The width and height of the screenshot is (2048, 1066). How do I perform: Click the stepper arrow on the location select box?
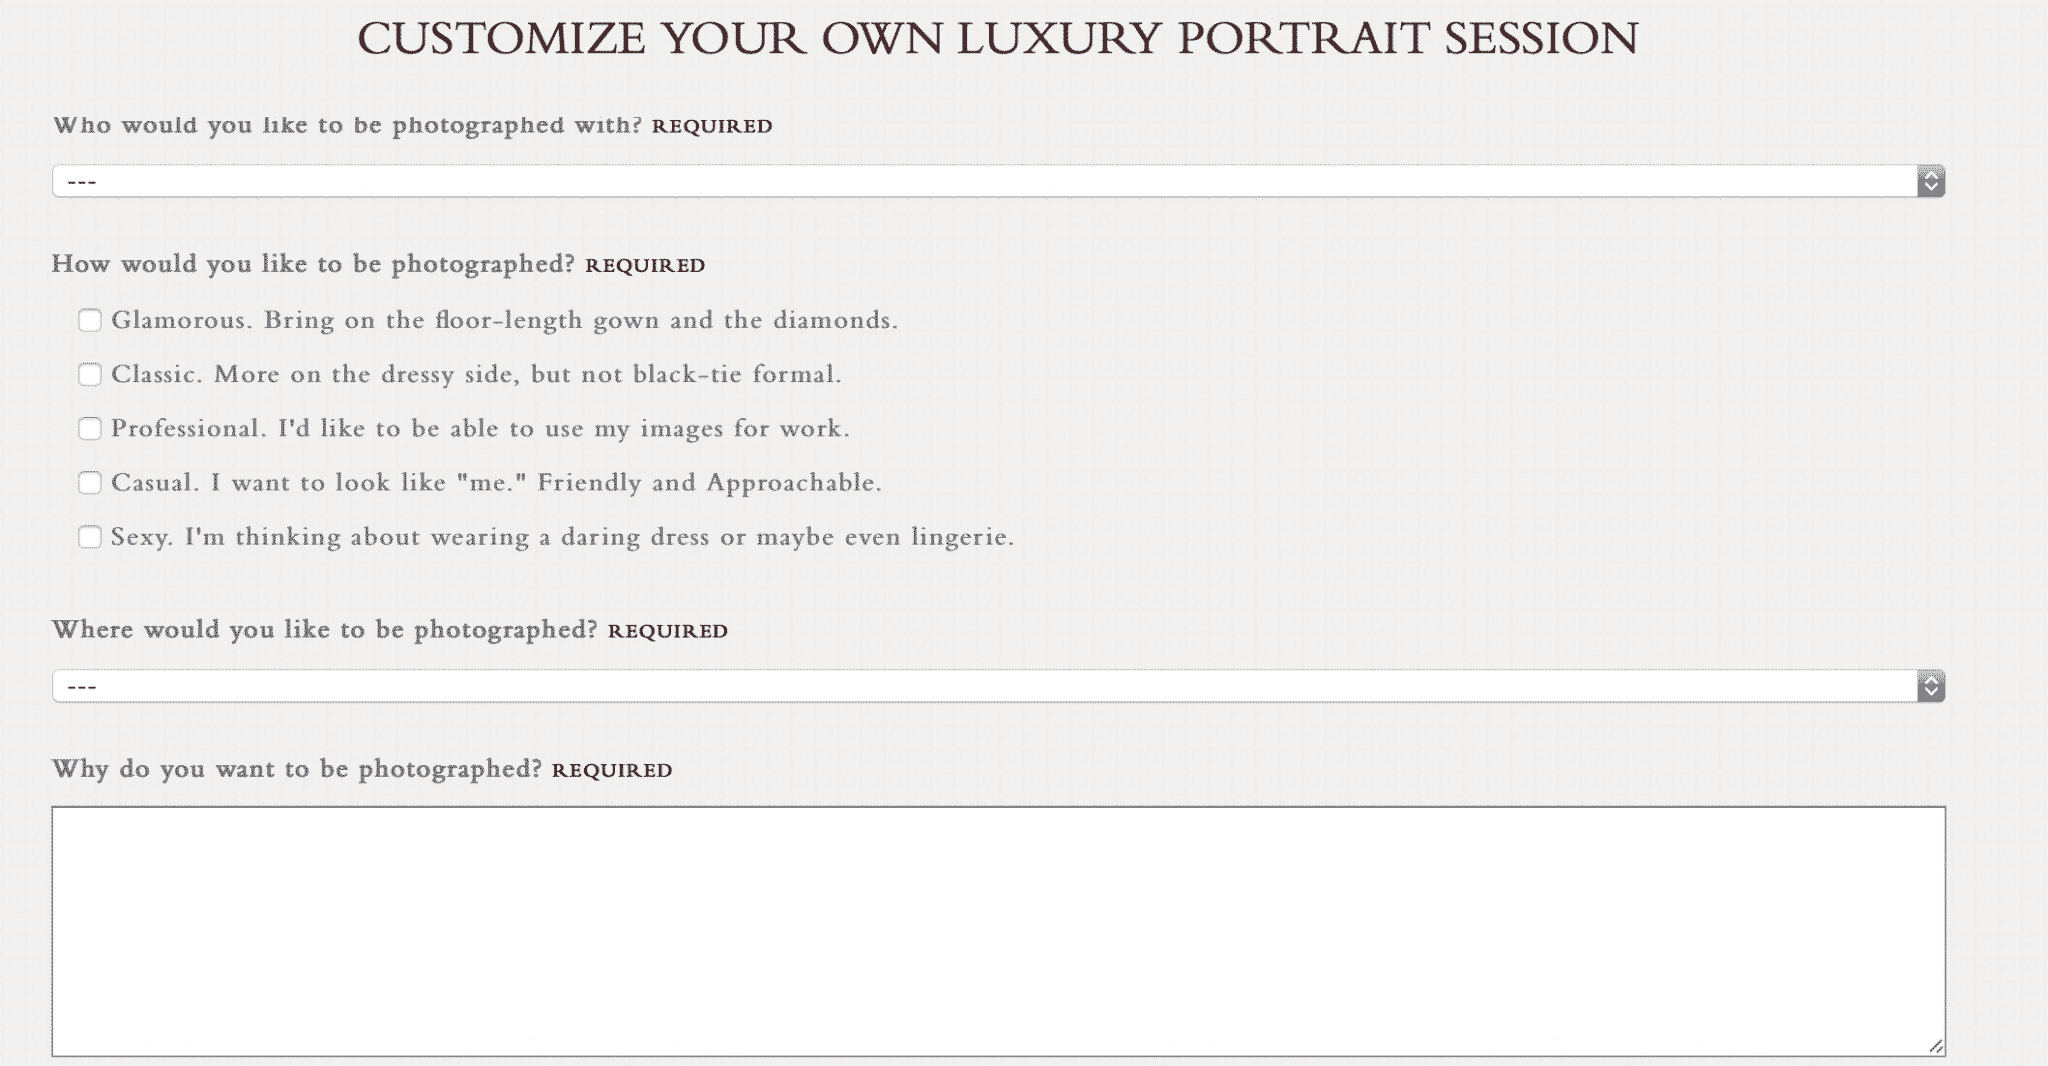[1931, 686]
